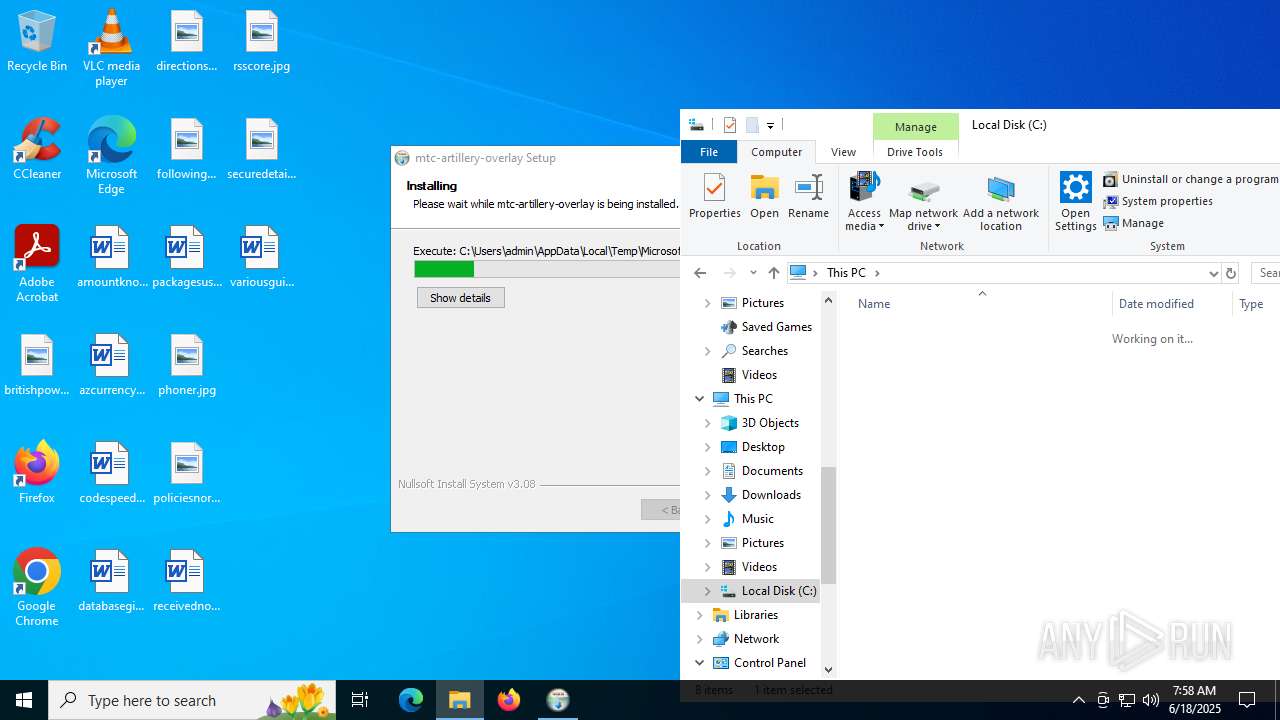Click Access media ribbon button
The width and height of the screenshot is (1280, 720).
click(x=864, y=201)
